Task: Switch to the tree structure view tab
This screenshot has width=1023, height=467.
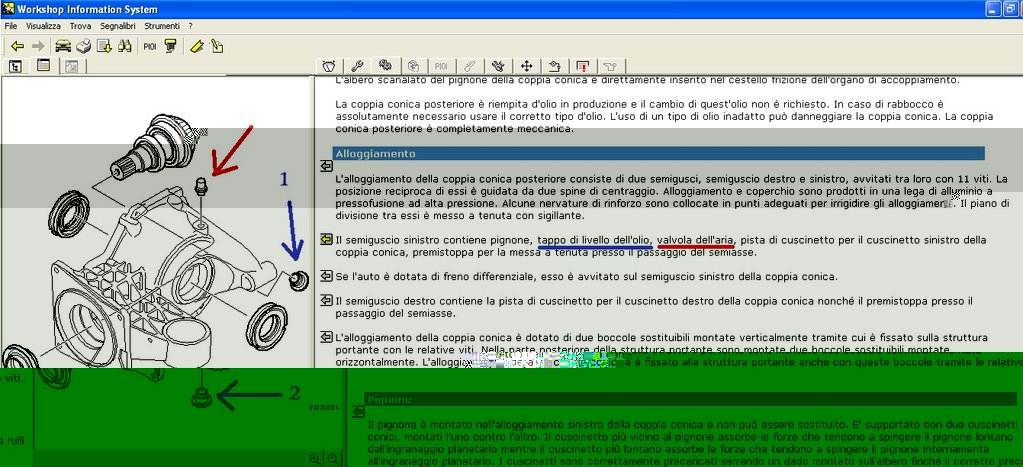Action: [16, 66]
